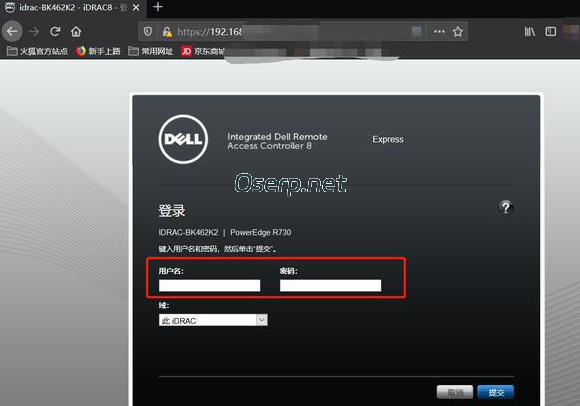This screenshot has height=406, width=580.
Task: Open the 火狐官方站点 bookmark folder
Action: pyautogui.click(x=37, y=51)
